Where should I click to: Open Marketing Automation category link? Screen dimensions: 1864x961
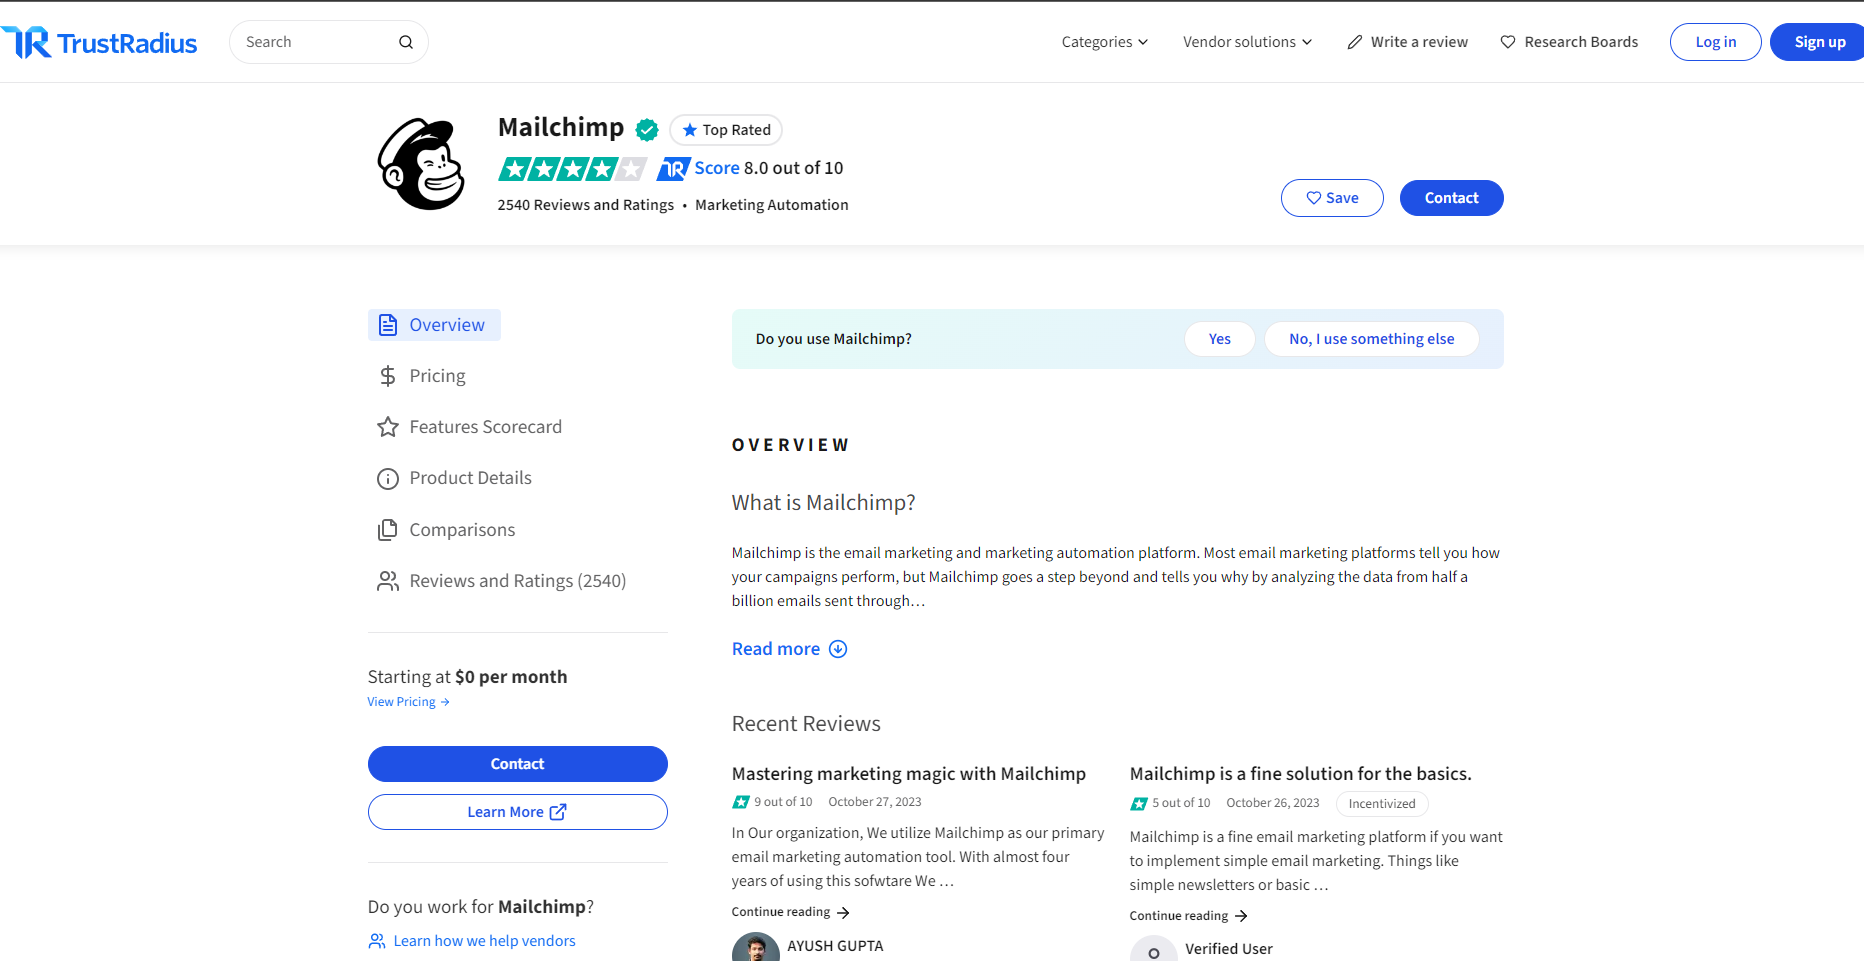tap(772, 205)
